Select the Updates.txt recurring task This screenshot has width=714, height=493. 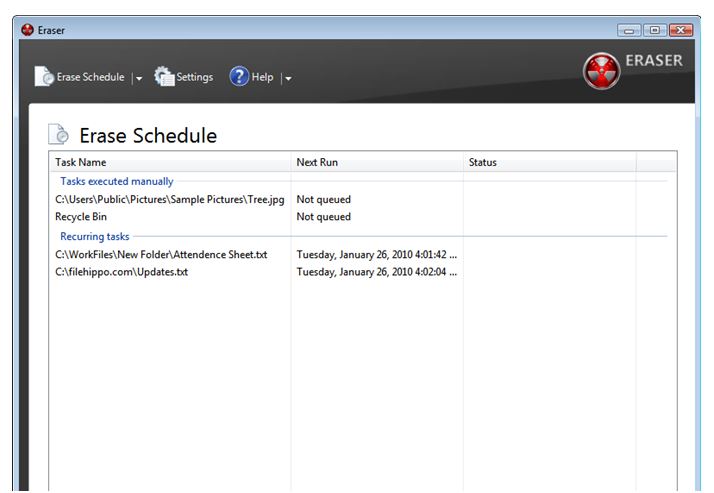point(121,271)
